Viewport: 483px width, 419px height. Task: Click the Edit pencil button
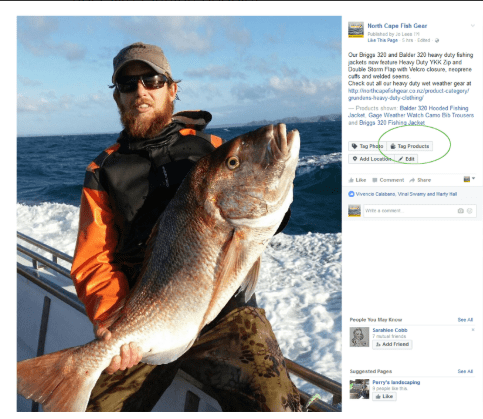(406, 159)
